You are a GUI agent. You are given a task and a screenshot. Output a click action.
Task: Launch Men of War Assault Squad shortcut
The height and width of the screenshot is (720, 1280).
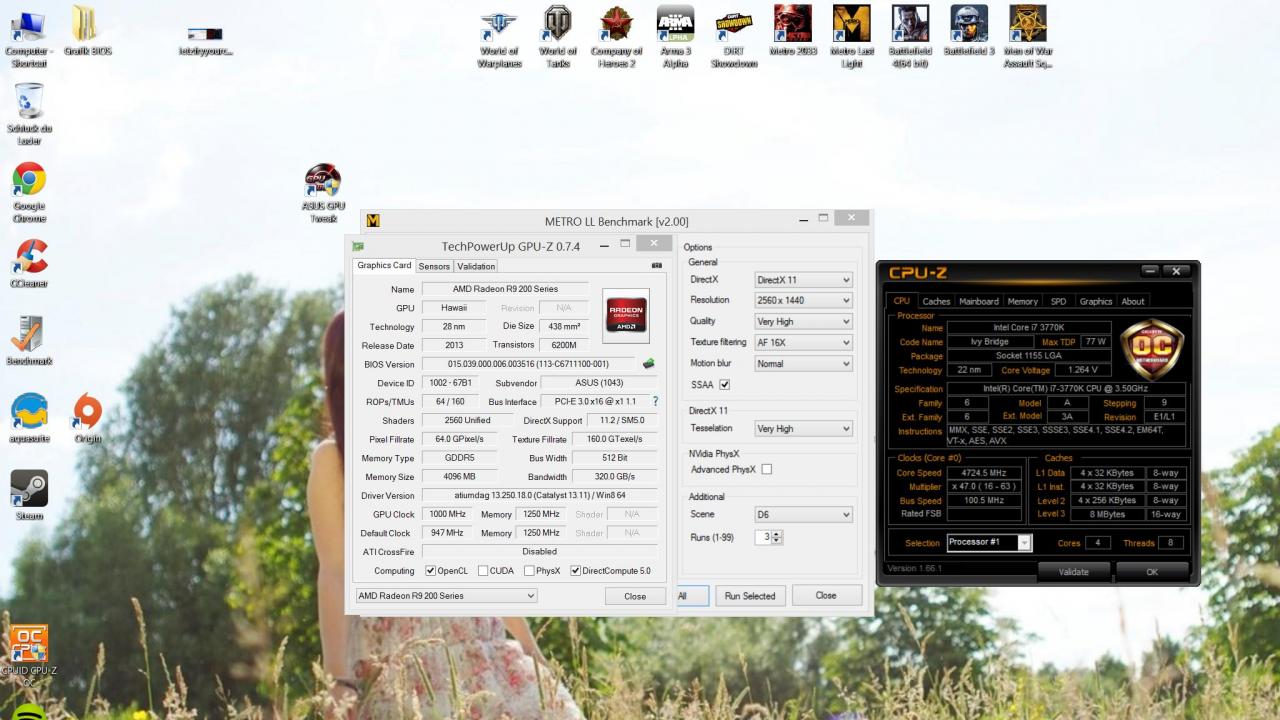click(x=1028, y=37)
